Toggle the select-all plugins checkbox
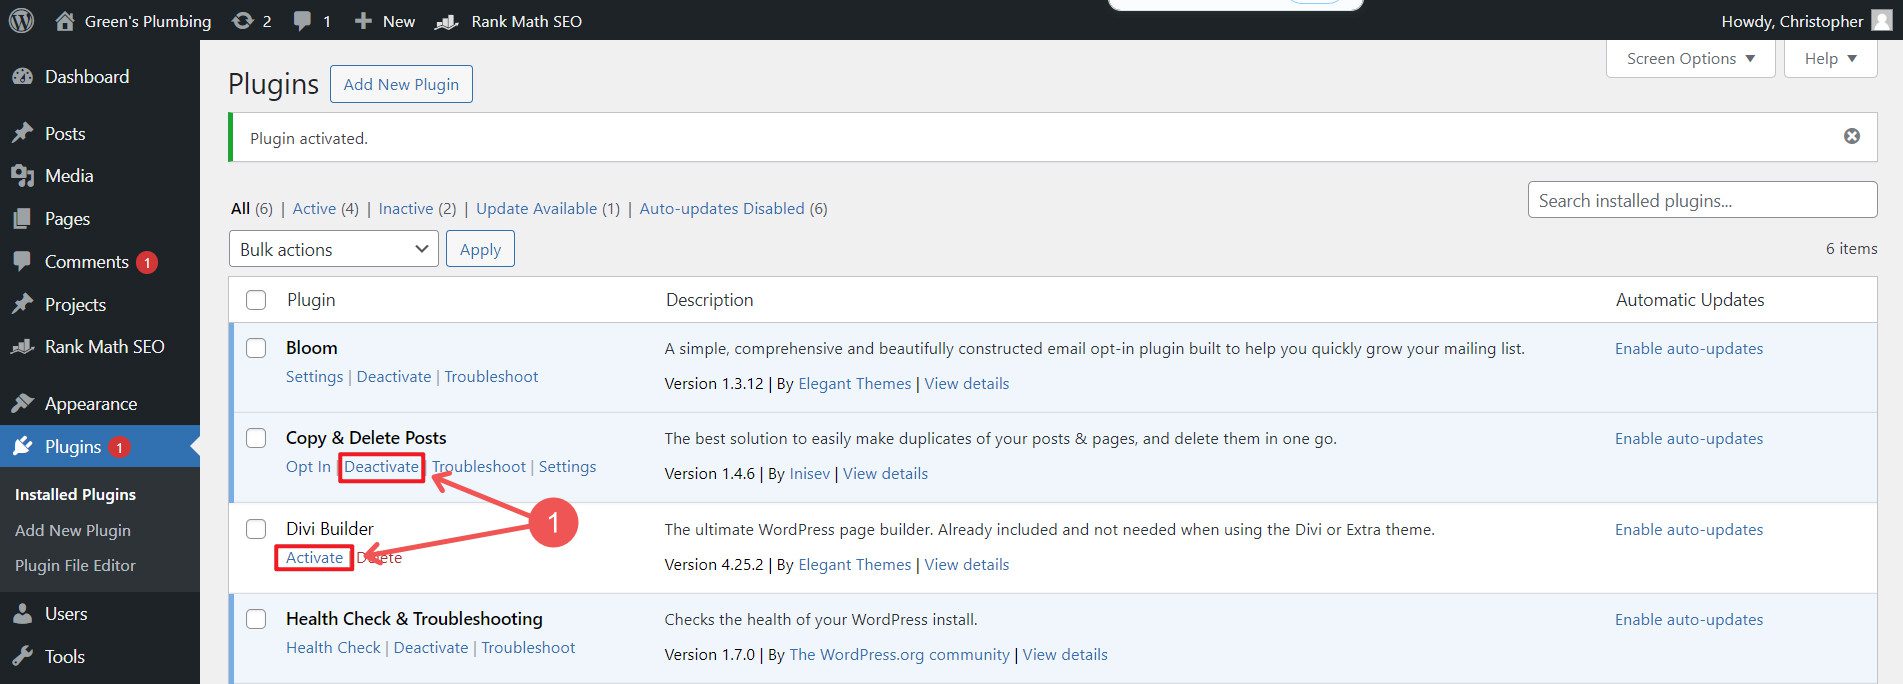This screenshot has width=1903, height=684. coord(256,300)
